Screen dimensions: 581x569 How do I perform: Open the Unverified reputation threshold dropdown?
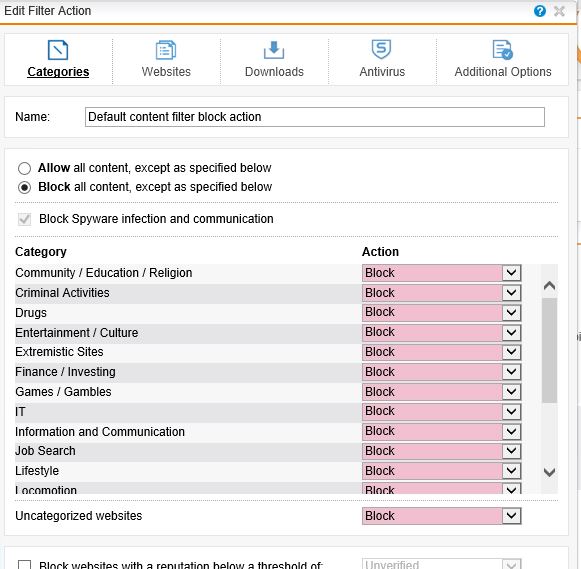point(441,564)
